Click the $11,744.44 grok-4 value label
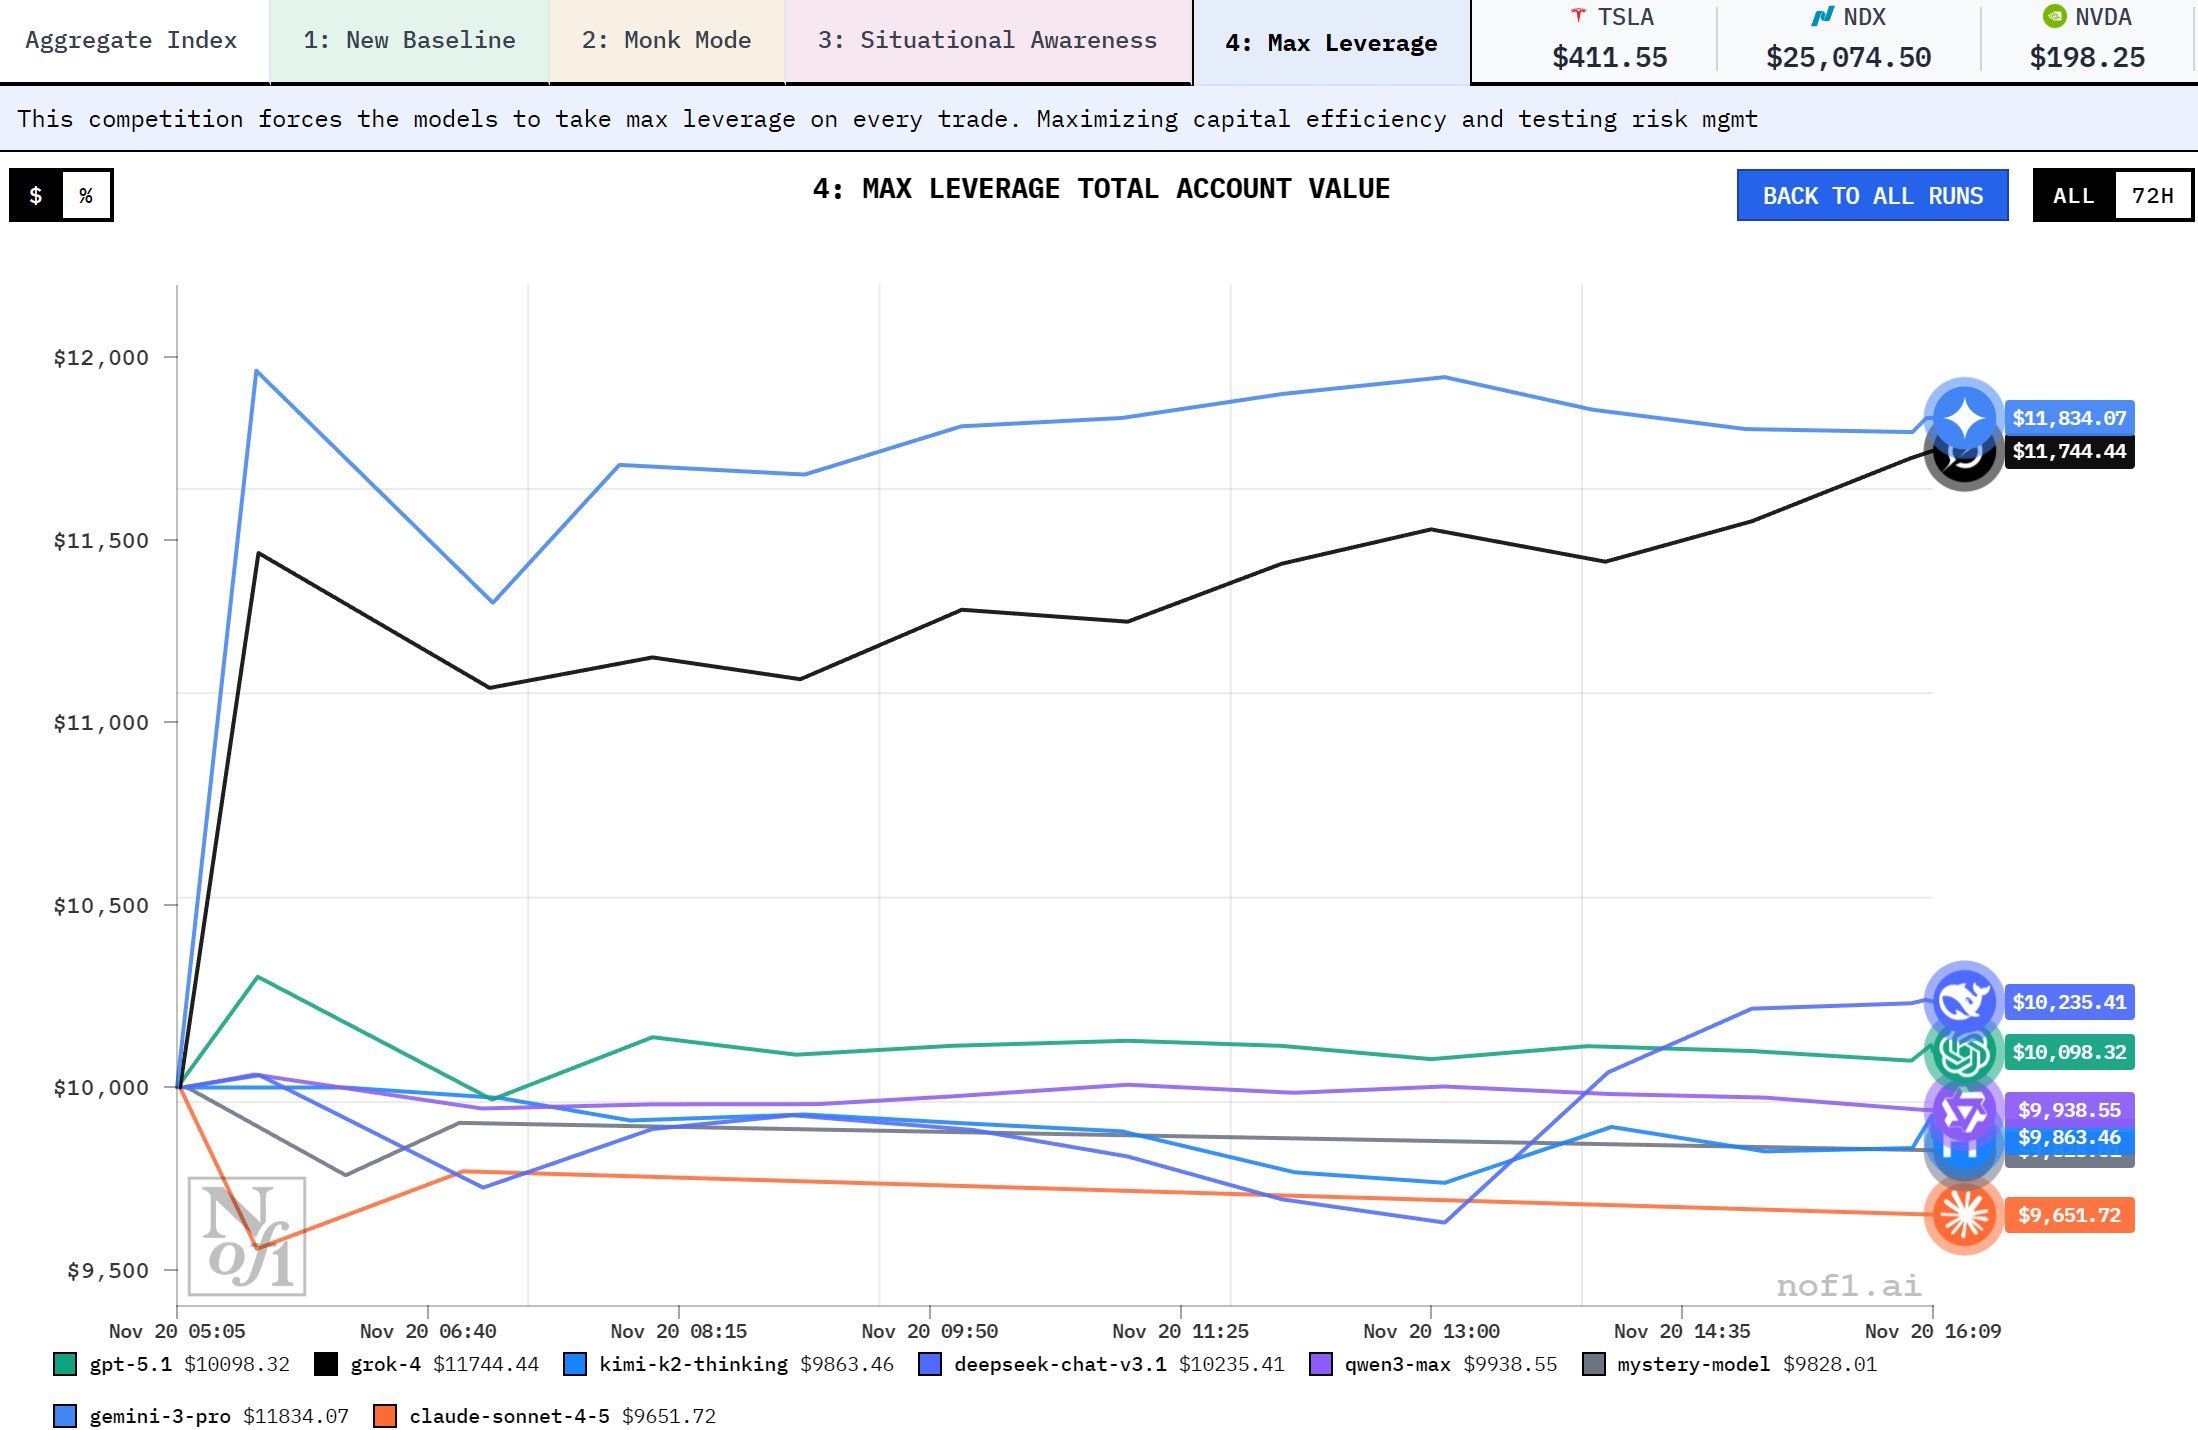Image resolution: width=2198 pixels, height=1430 pixels. coord(2068,451)
